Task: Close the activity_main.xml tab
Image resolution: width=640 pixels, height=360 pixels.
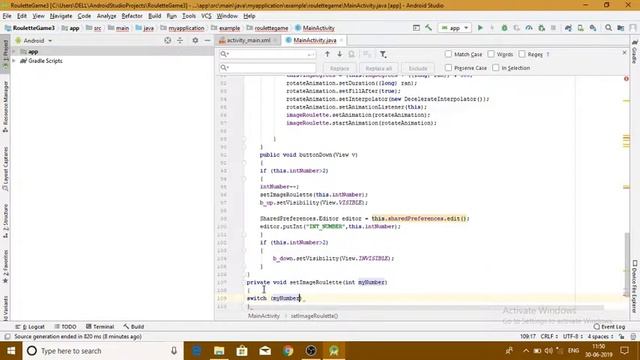Action: coord(276,40)
